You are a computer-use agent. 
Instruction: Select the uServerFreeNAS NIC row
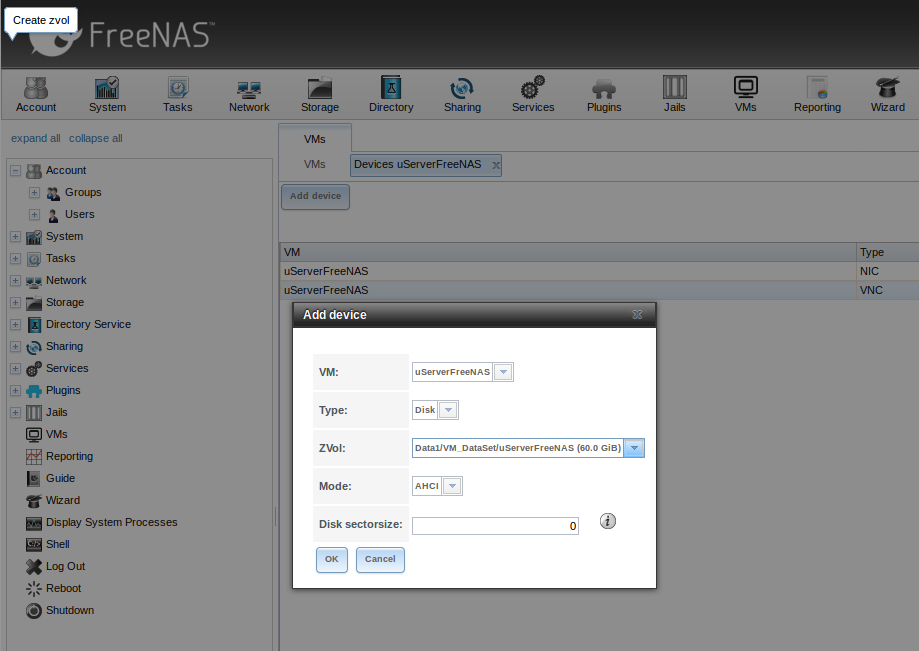pos(599,271)
